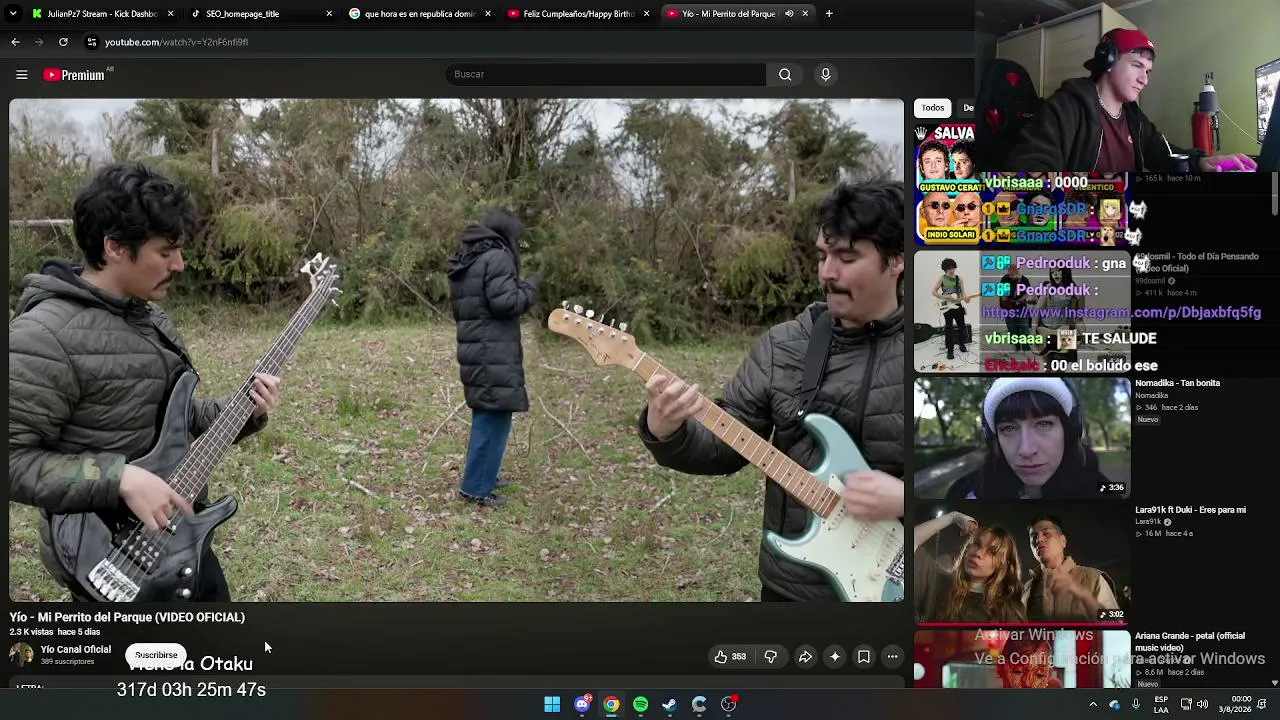1280x720 pixels.
Task: Mute the tab via speaker icon
Action: [789, 14]
